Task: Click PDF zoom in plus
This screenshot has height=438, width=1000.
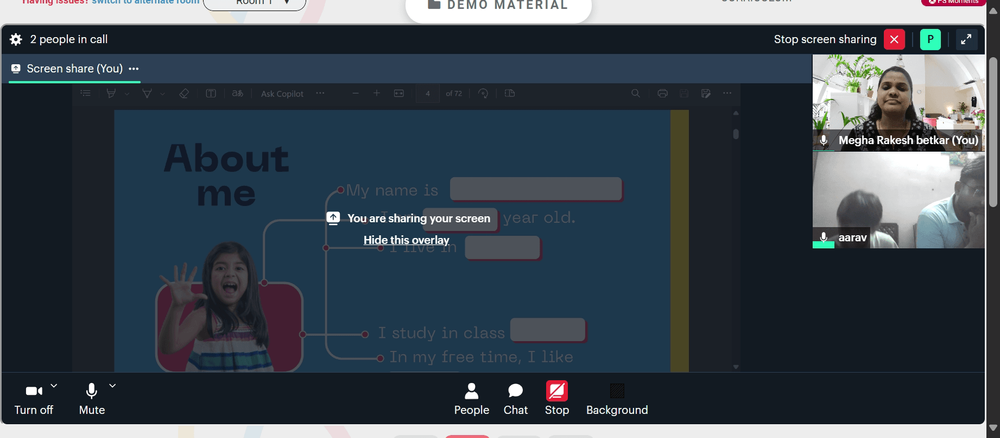Action: point(376,94)
